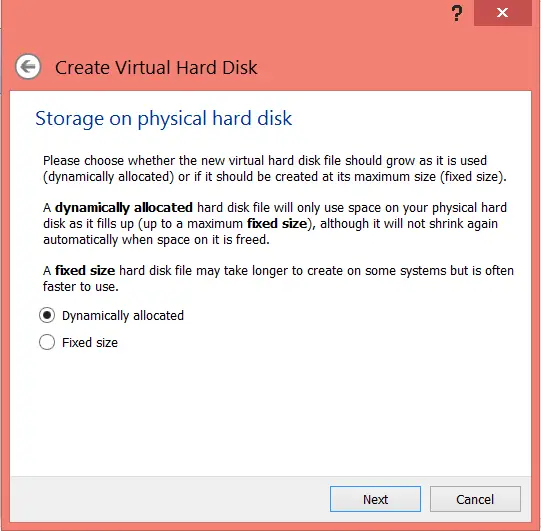Select the Dynamically allocated radio button
Viewport: 541px width, 531px height.
[47, 315]
